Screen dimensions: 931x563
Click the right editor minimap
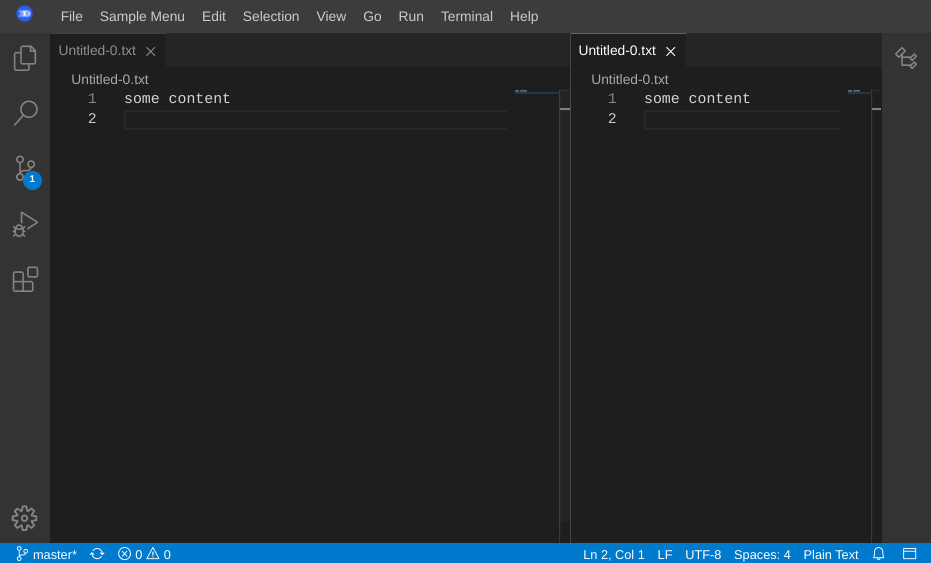coord(859,315)
